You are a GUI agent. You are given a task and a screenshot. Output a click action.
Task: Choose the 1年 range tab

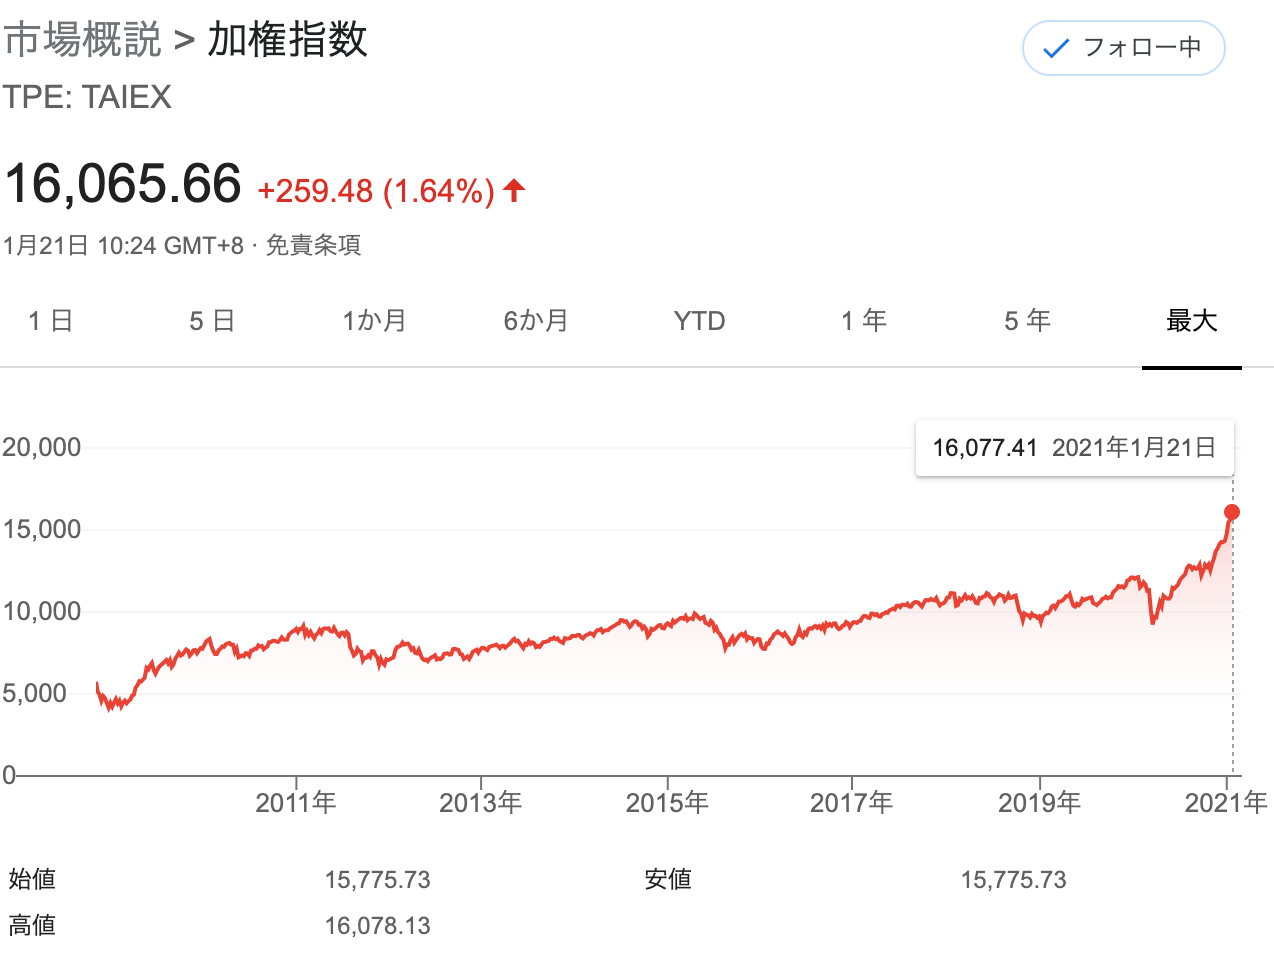tap(863, 321)
